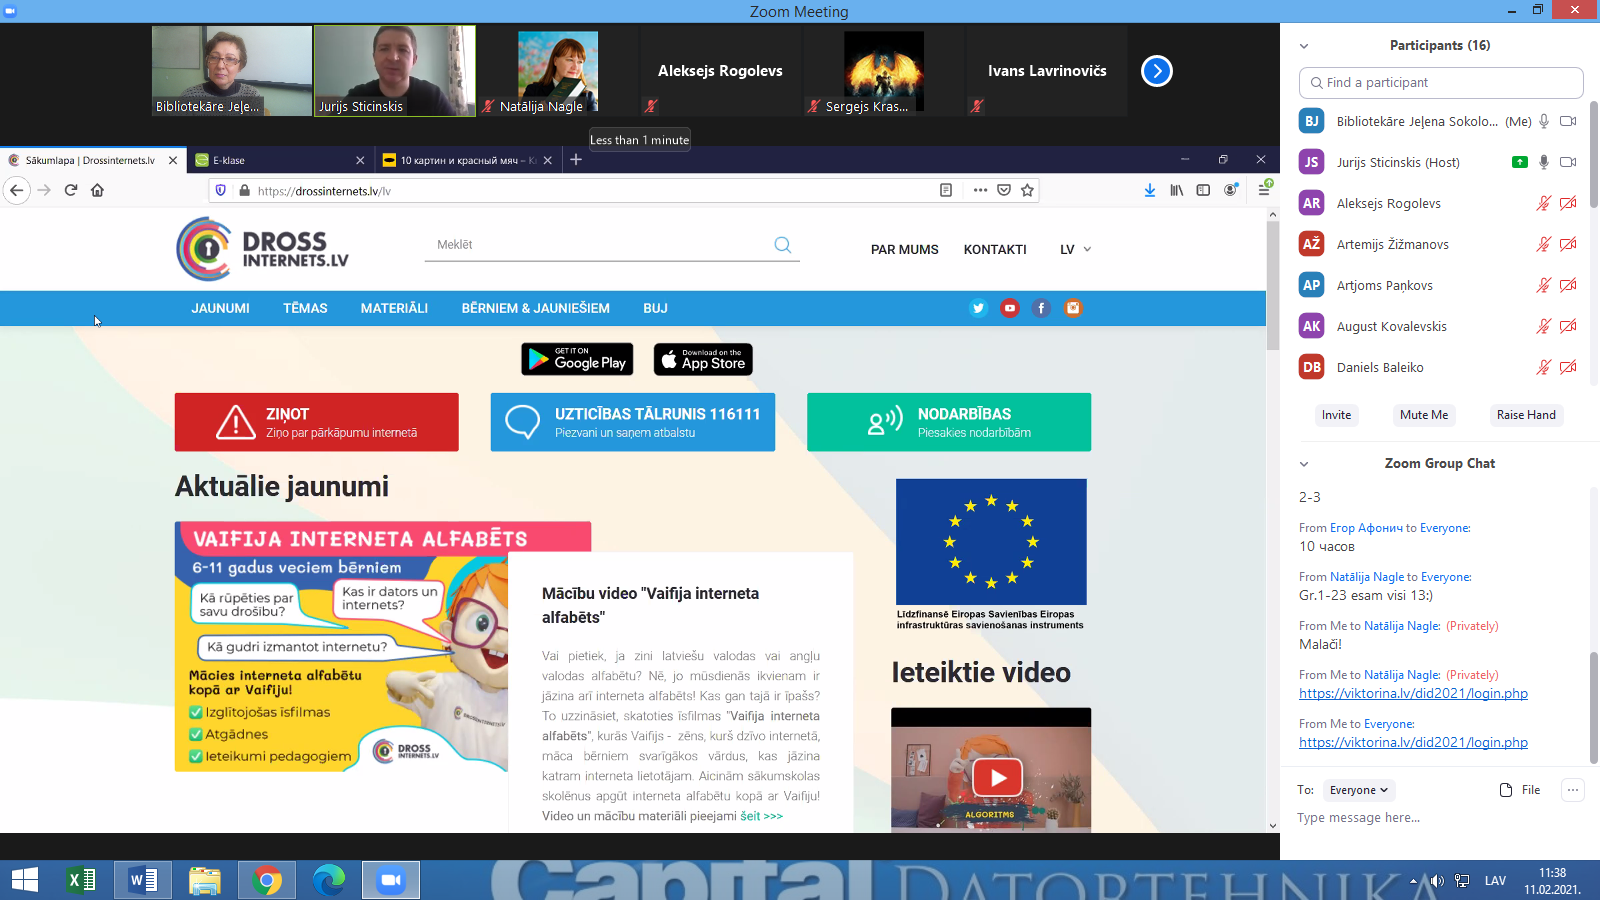This screenshot has width=1600, height=900.
Task: Click the search magnifier on Drossinternets site
Action: [x=782, y=245]
